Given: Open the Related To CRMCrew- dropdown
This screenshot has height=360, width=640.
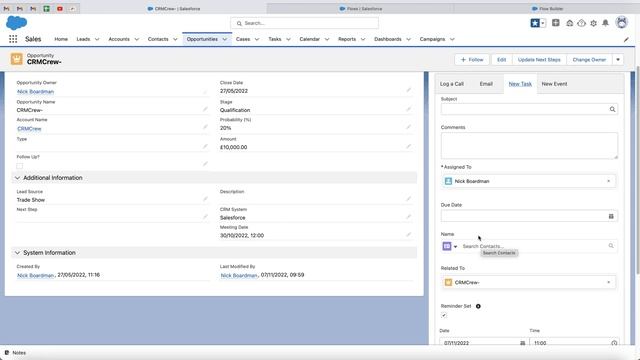Looking at the screenshot, I should (529, 282).
